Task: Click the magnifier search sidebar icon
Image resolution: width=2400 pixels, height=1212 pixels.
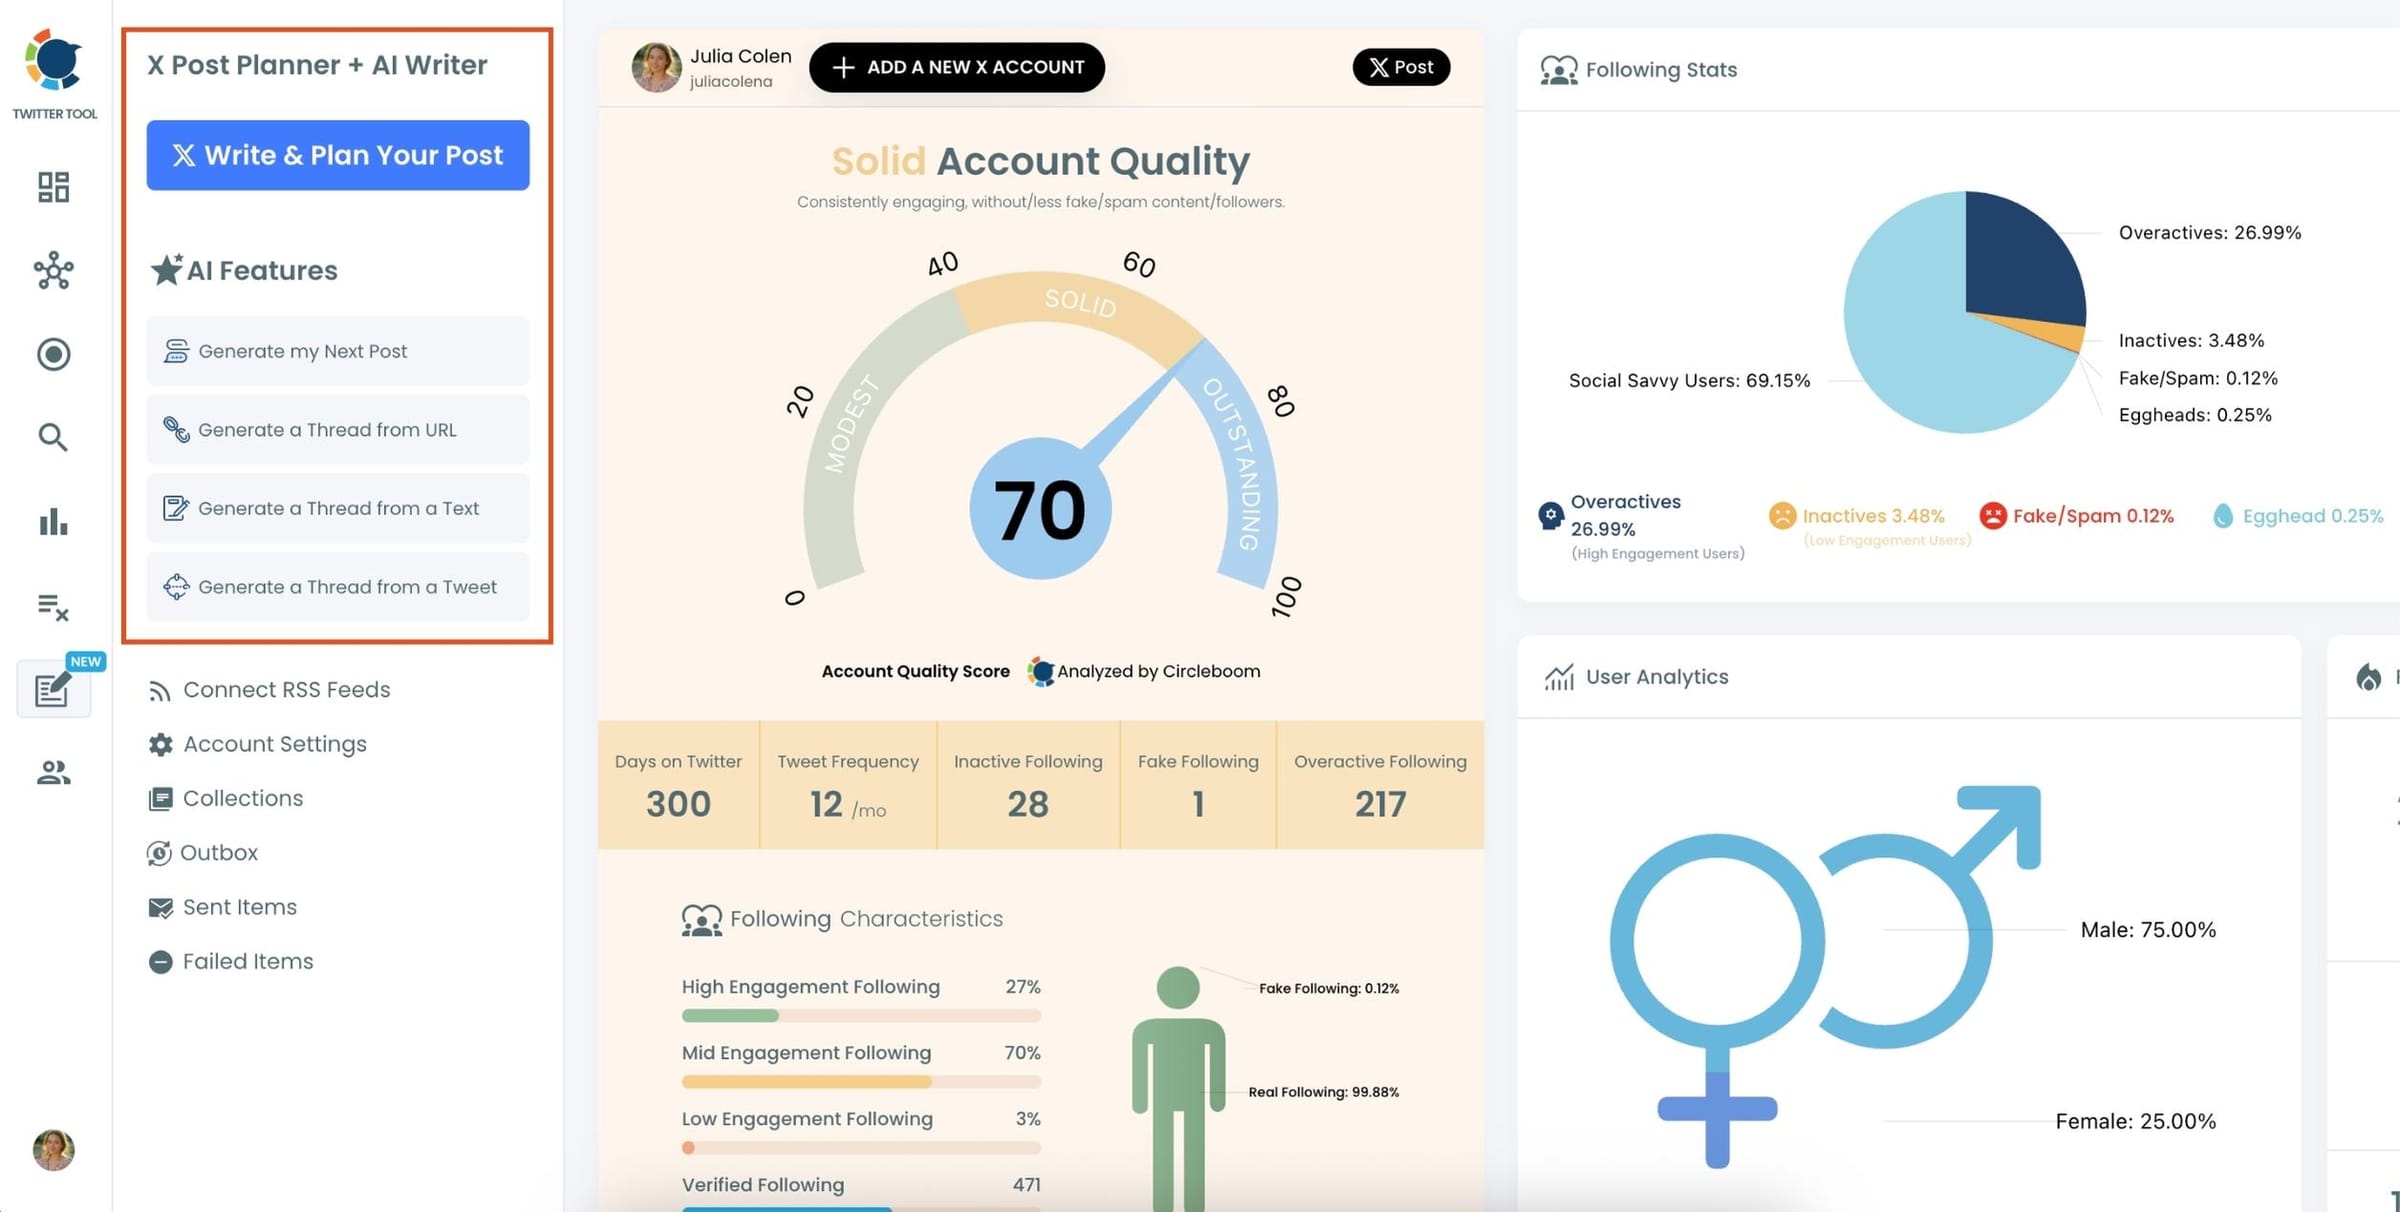Action: (53, 437)
